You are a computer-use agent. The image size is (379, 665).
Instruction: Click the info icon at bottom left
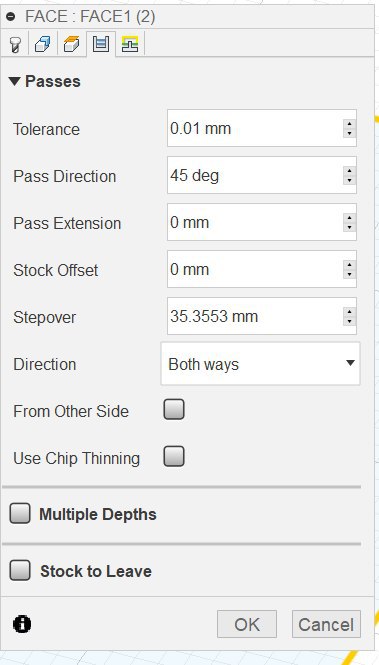tap(22, 624)
